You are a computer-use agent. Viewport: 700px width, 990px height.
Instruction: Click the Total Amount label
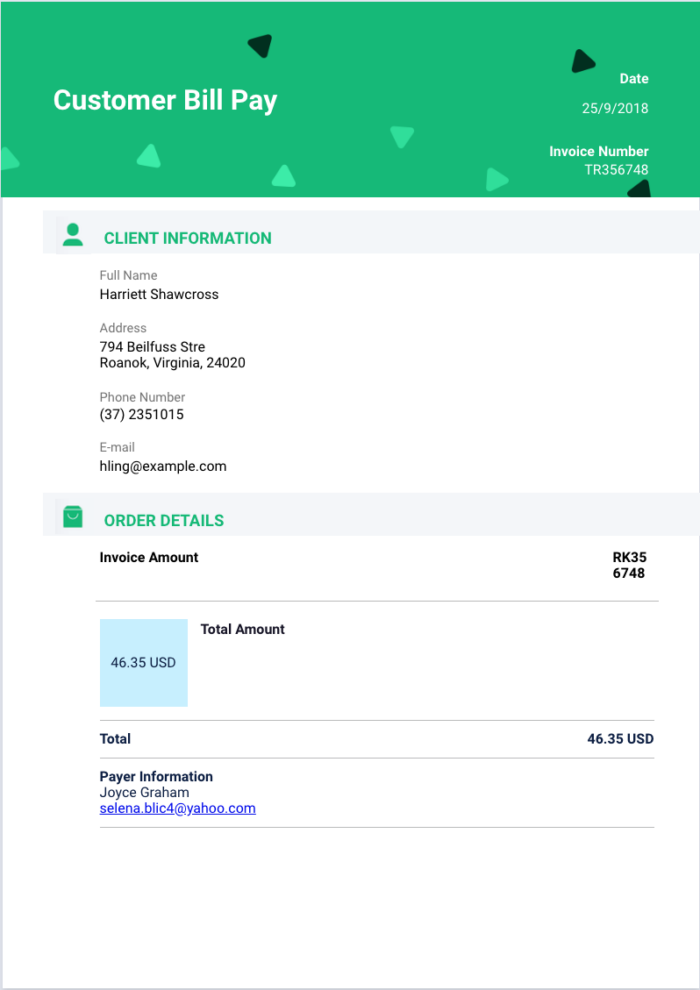pyautogui.click(x=242, y=629)
